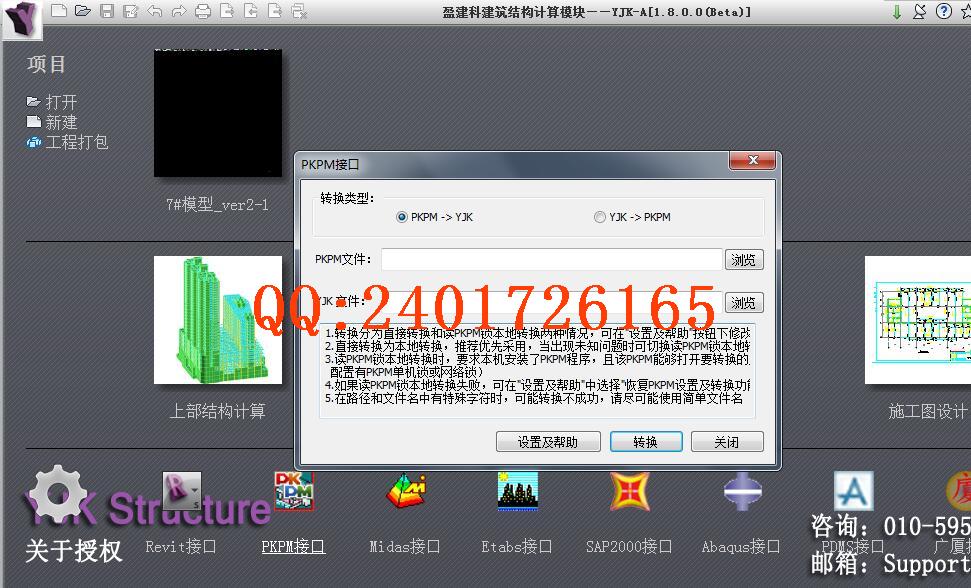The image size is (971, 588).
Task: Click the PDMS blue letter A icon
Action: pyautogui.click(x=853, y=491)
